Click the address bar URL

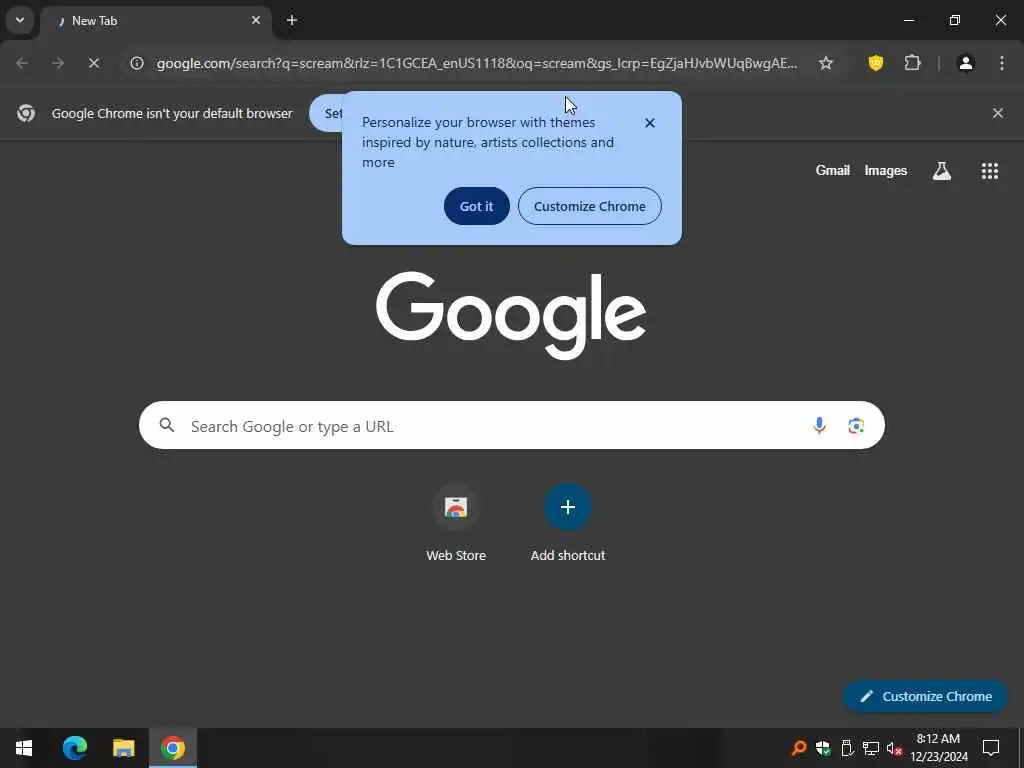coord(476,63)
